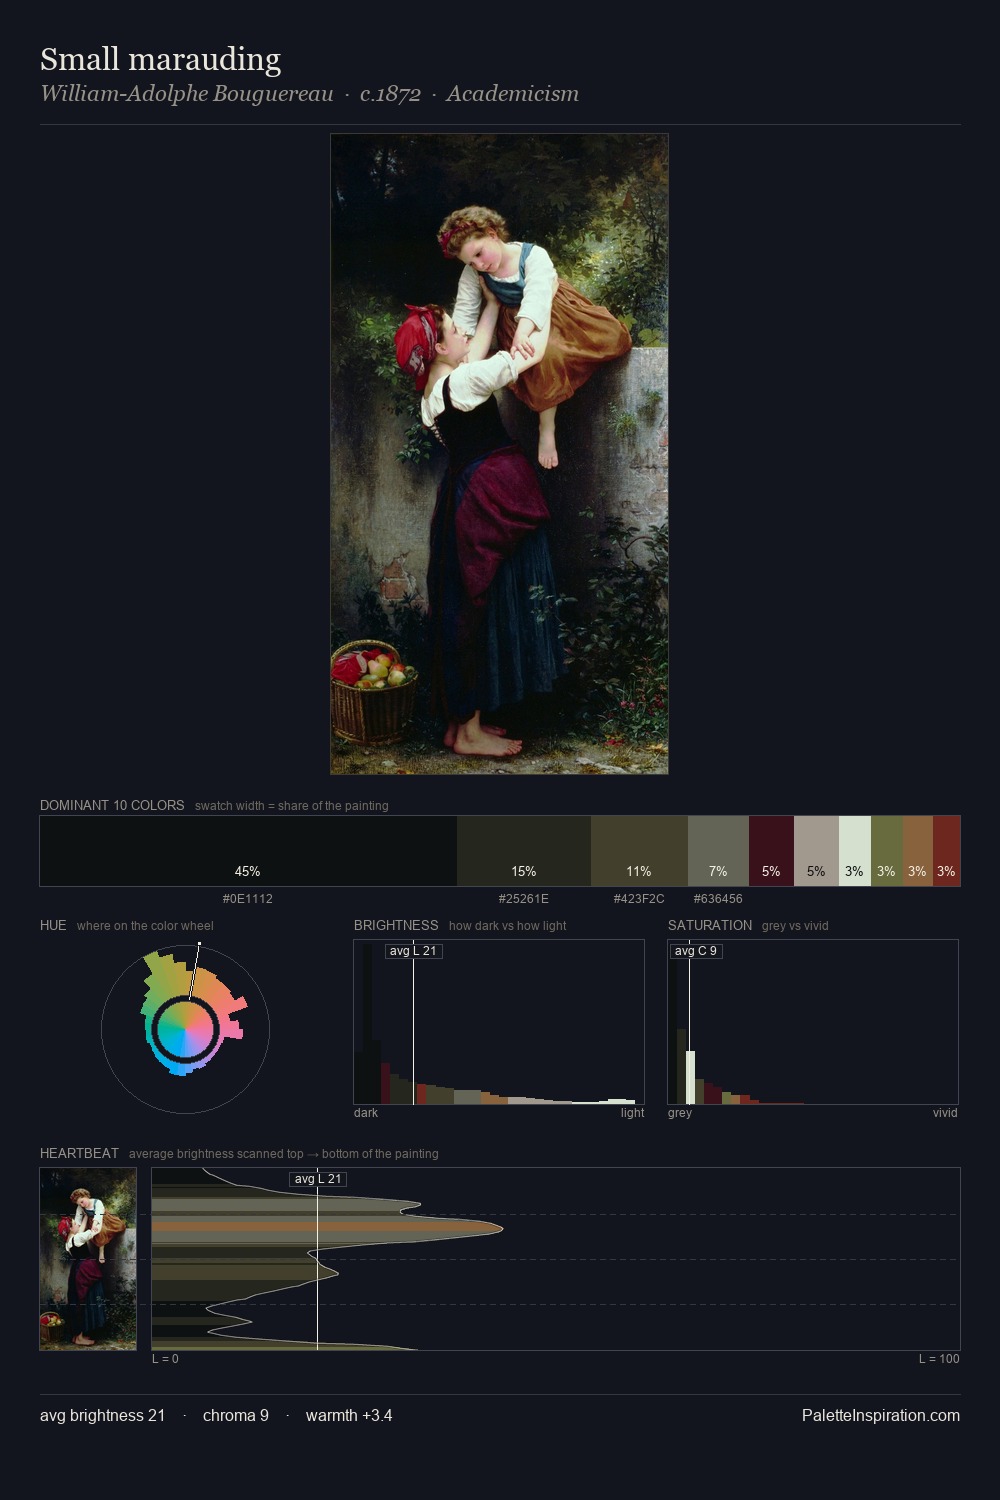Select the 5% light taupe swatch
1000x1500 pixels.
point(816,851)
